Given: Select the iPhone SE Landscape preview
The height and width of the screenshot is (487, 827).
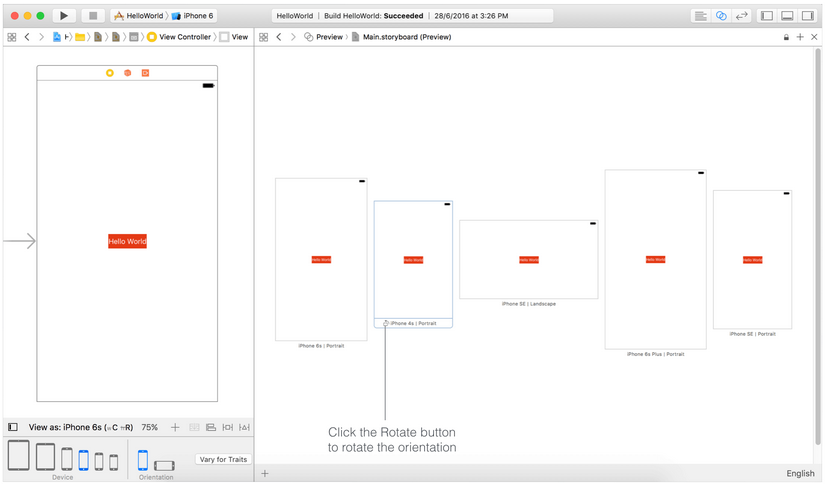Looking at the screenshot, I should click(528, 260).
